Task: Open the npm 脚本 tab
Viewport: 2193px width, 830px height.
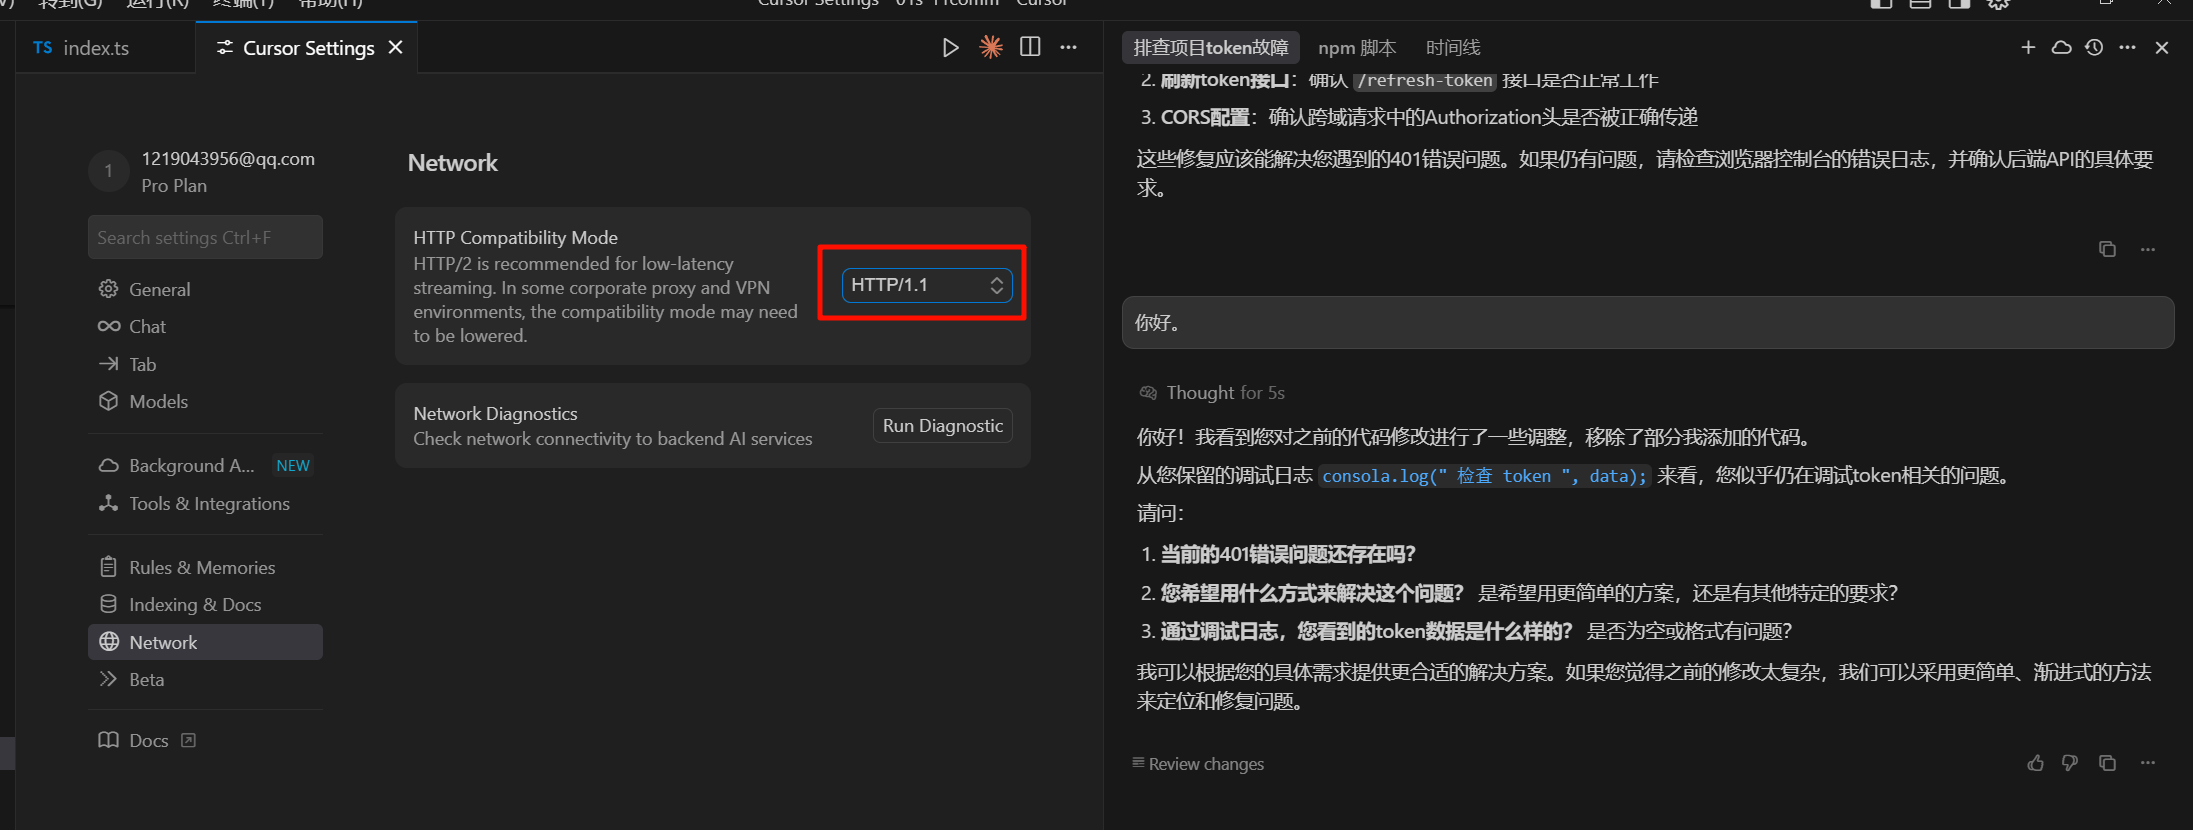Action: pyautogui.click(x=1357, y=48)
